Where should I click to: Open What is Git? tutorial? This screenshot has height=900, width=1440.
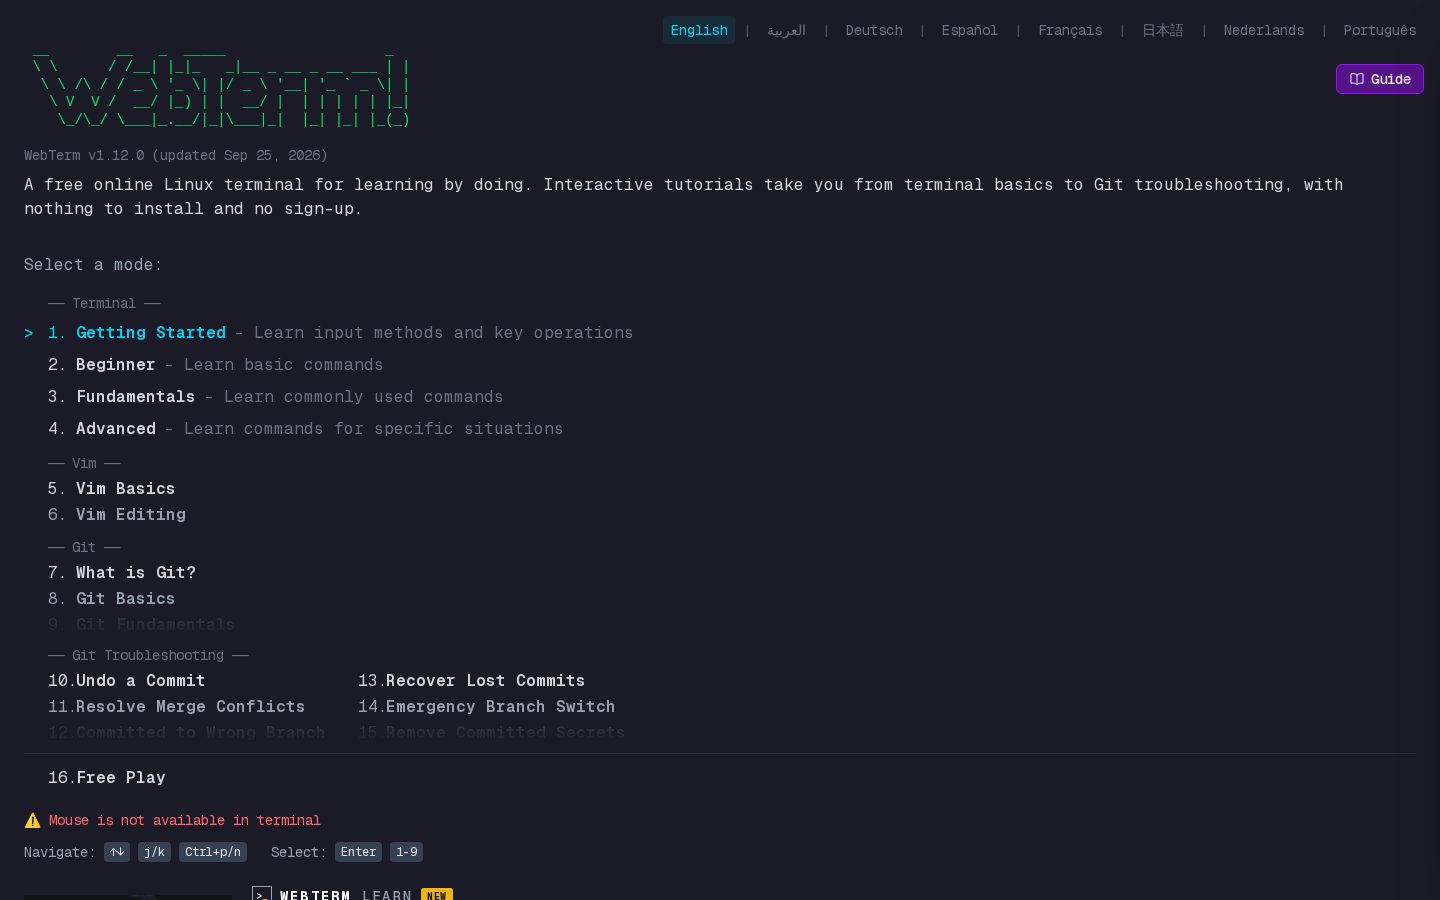tap(122, 572)
